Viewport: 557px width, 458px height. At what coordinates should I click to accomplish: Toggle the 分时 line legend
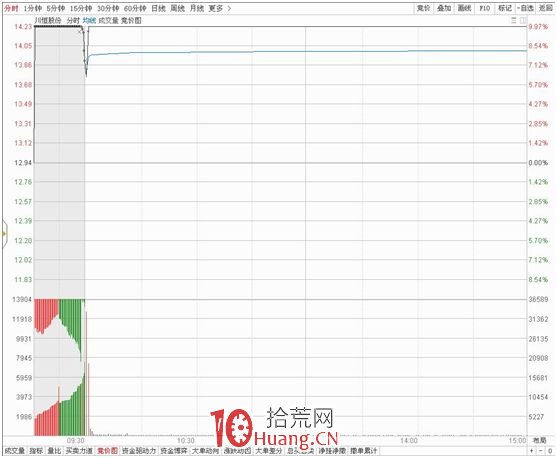pos(73,21)
